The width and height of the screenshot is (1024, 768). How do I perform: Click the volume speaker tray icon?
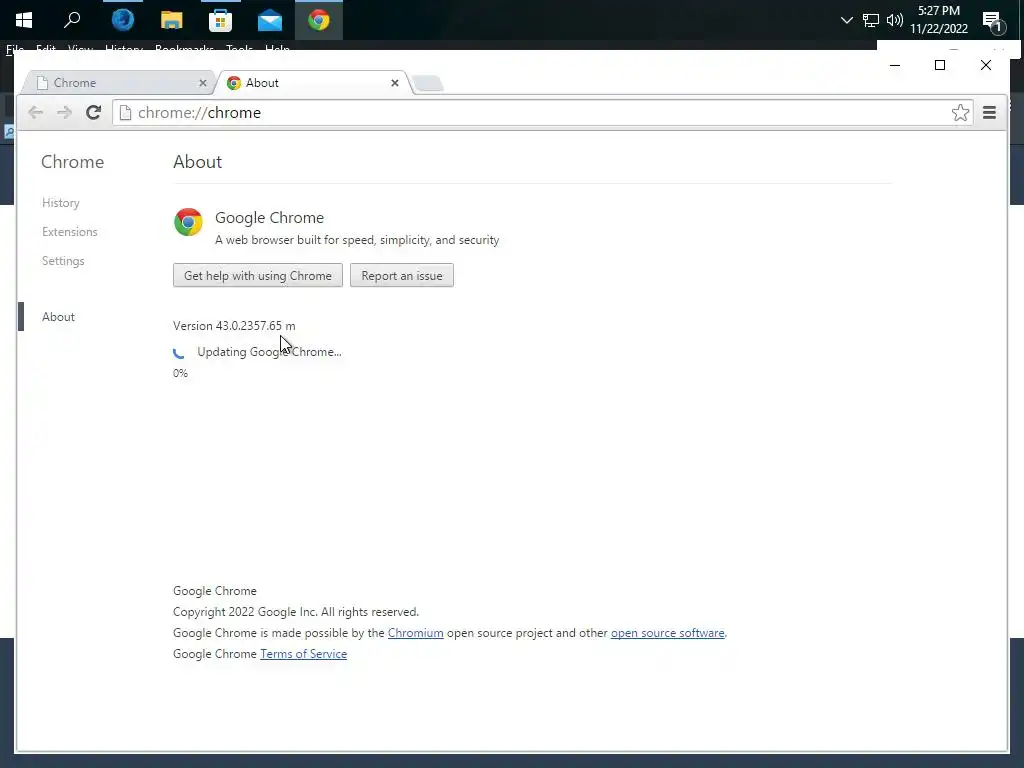(x=895, y=20)
